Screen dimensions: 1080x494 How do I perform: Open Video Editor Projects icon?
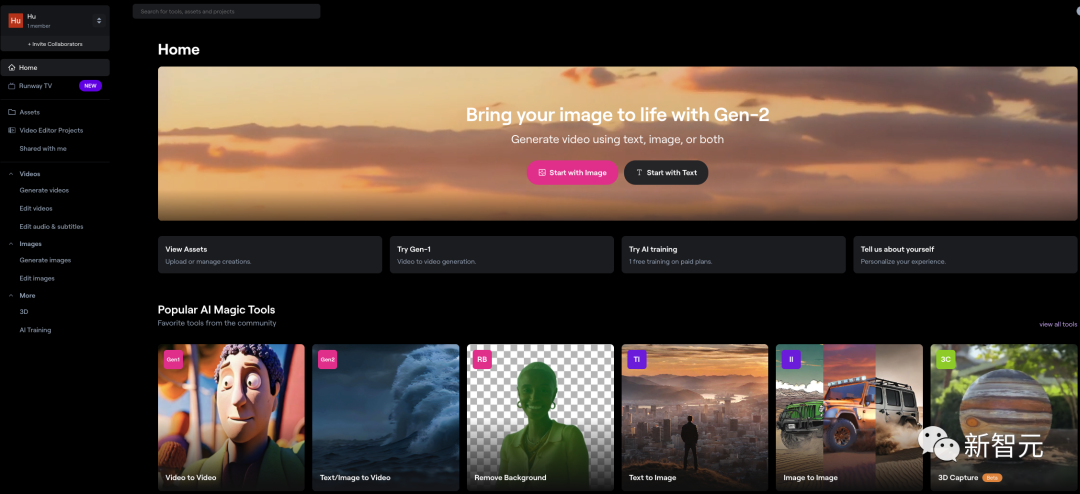click(11, 130)
